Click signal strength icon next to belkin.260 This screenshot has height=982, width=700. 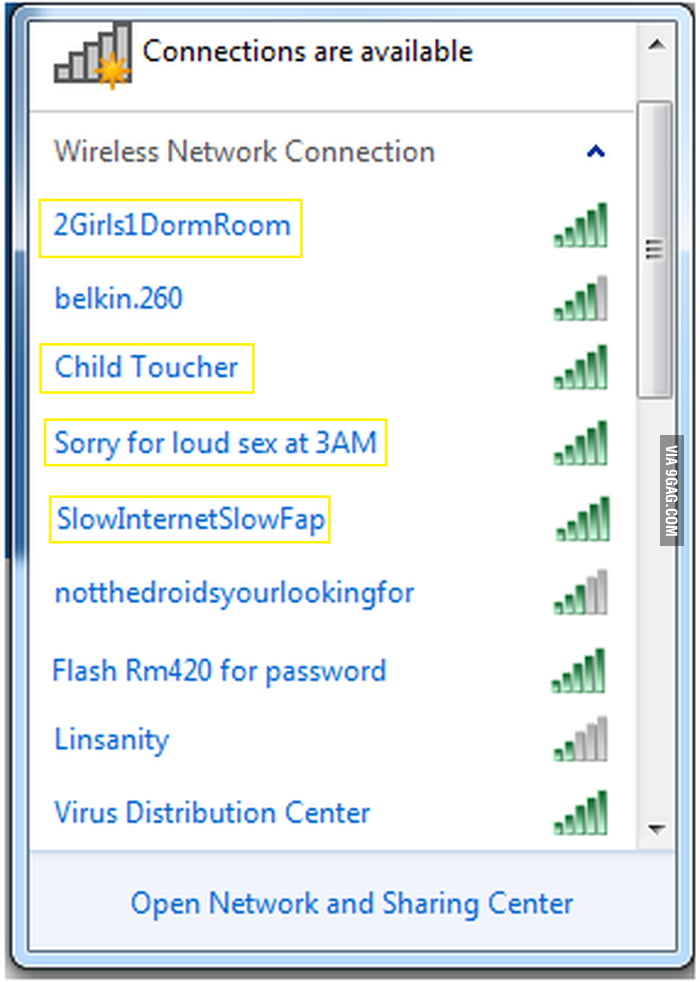tap(580, 298)
